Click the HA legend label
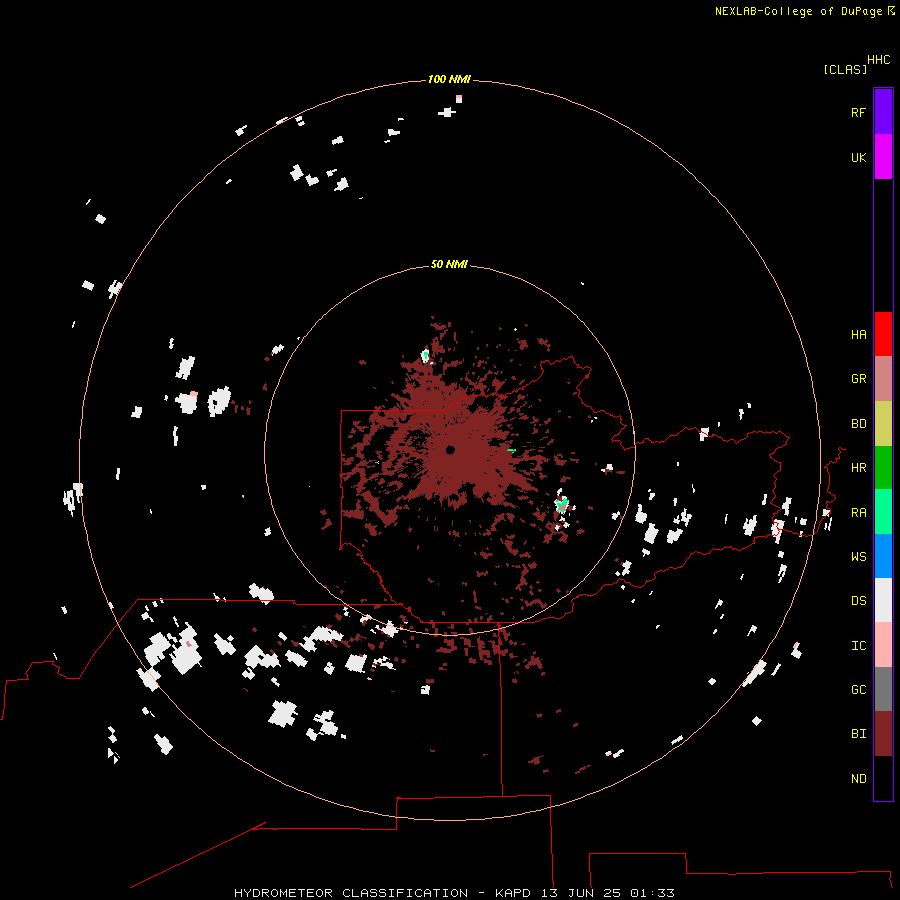 tap(858, 335)
